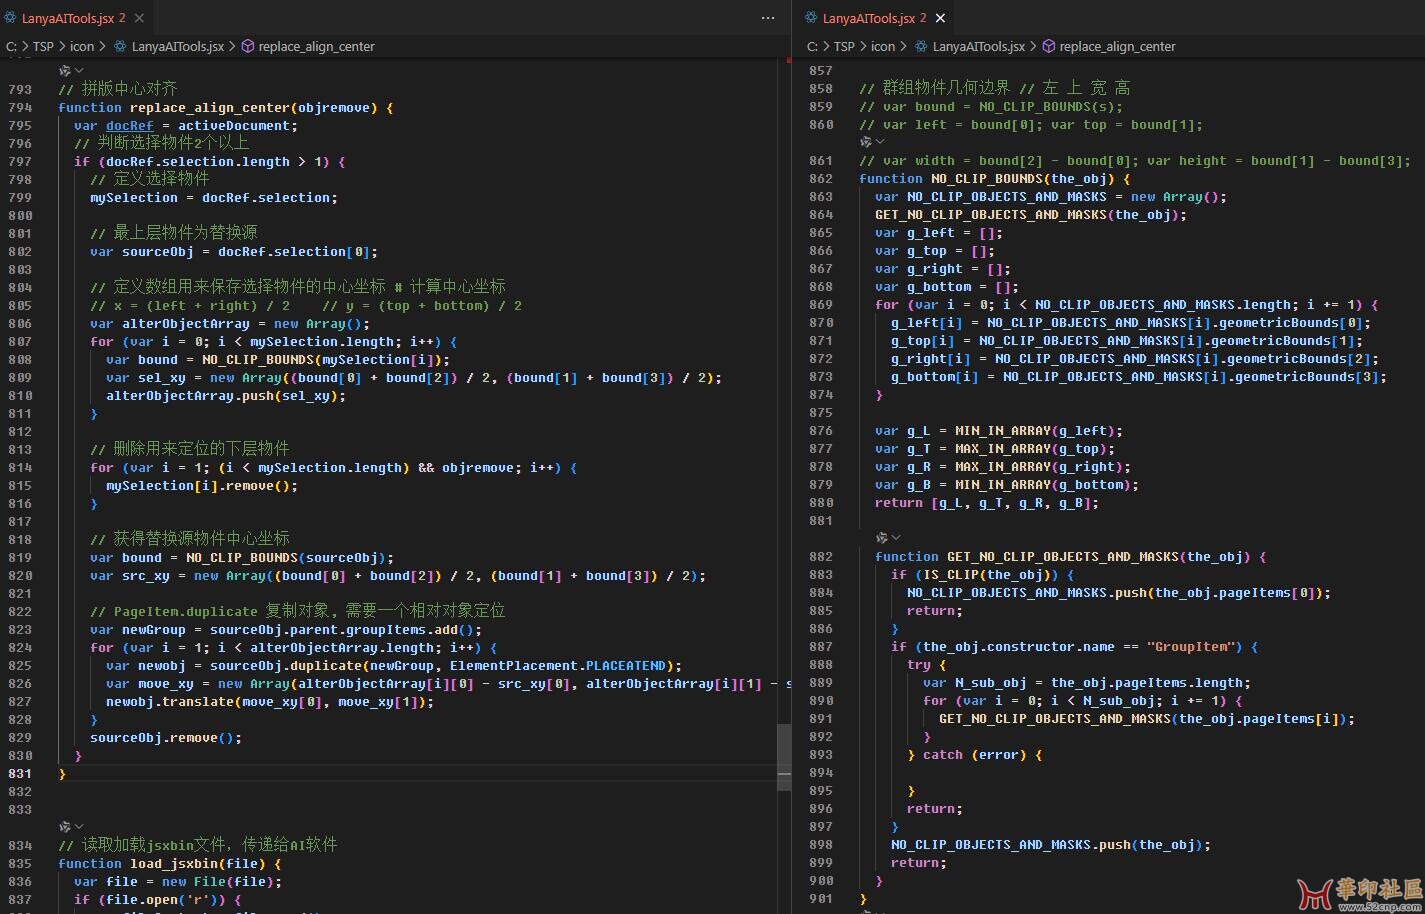Screen dimensions: 1425x914
Task: Open TSP breadcrumb in left pane
Action: click(44, 46)
